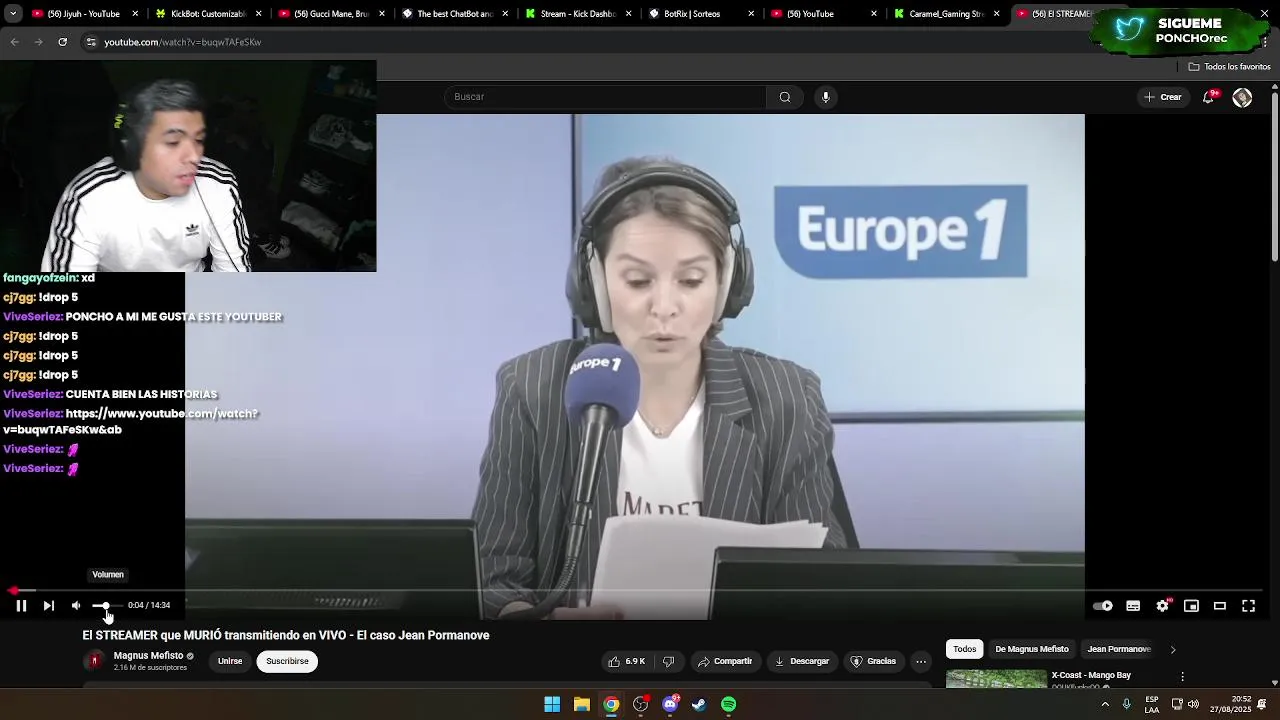Open the video settings gear
The image size is (1280, 720).
(1162, 606)
